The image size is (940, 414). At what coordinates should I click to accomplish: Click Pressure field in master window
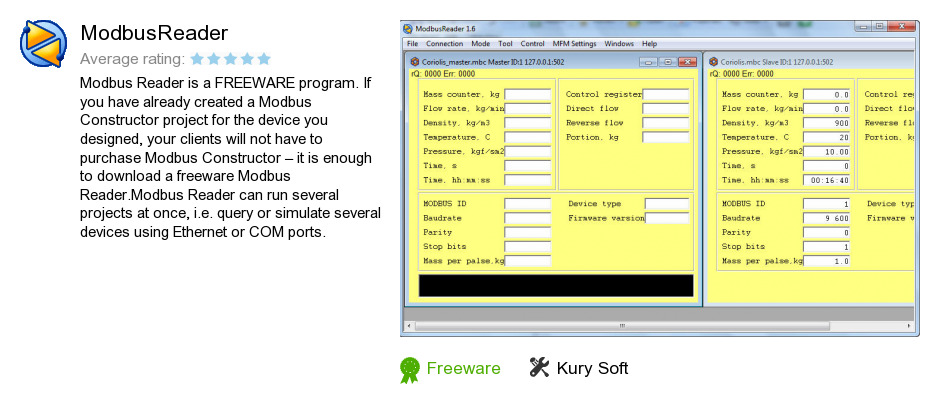[528, 152]
